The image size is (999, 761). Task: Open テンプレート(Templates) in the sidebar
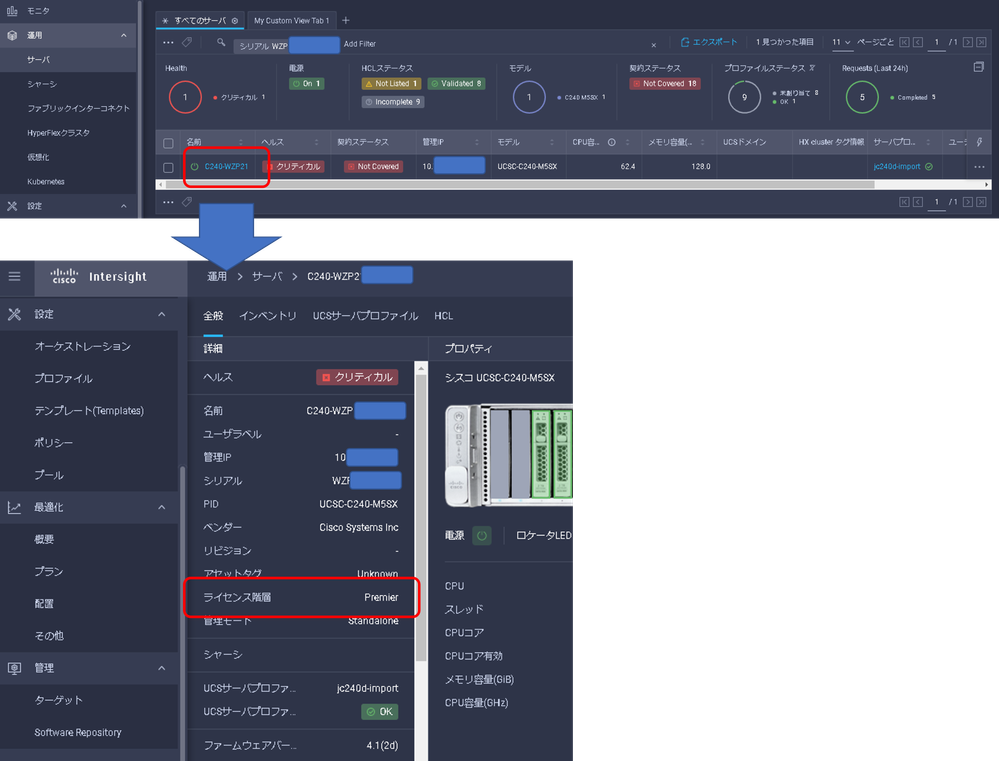pos(89,410)
